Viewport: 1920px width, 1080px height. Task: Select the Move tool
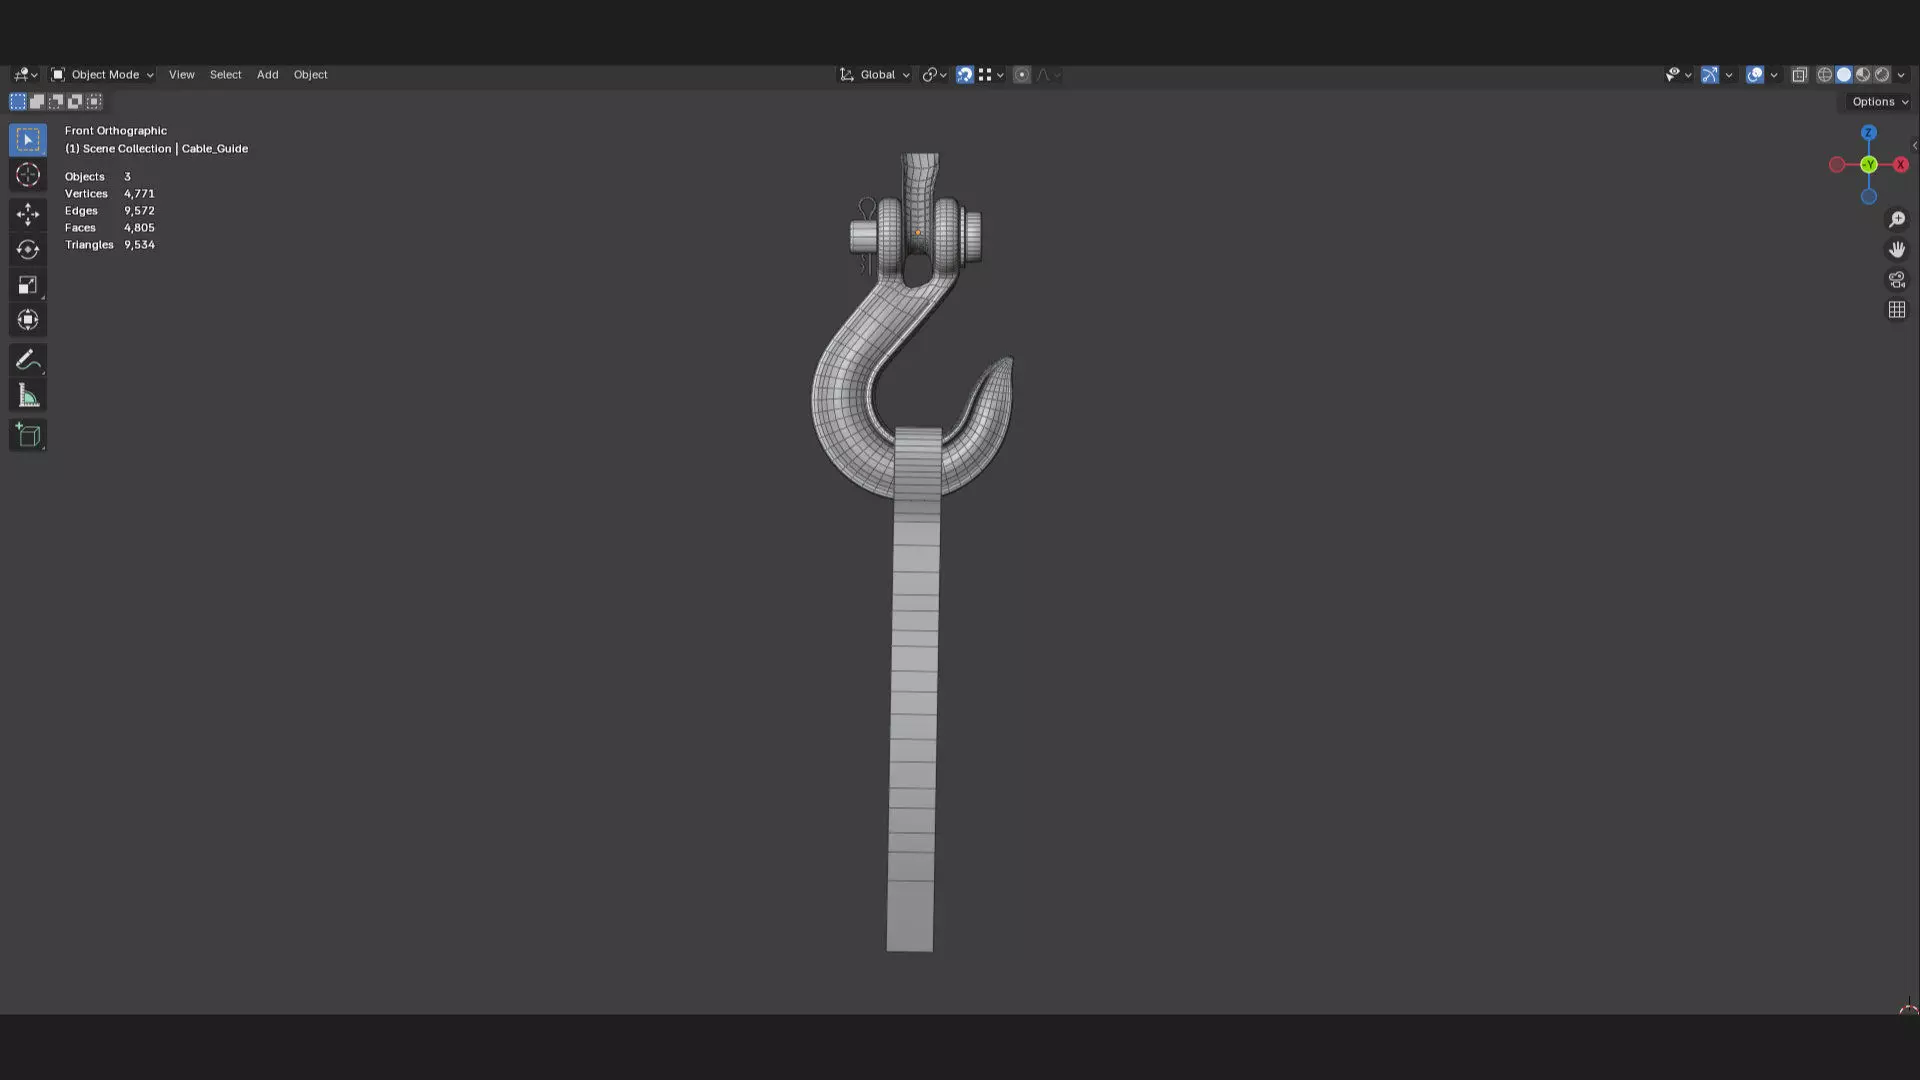(x=28, y=214)
